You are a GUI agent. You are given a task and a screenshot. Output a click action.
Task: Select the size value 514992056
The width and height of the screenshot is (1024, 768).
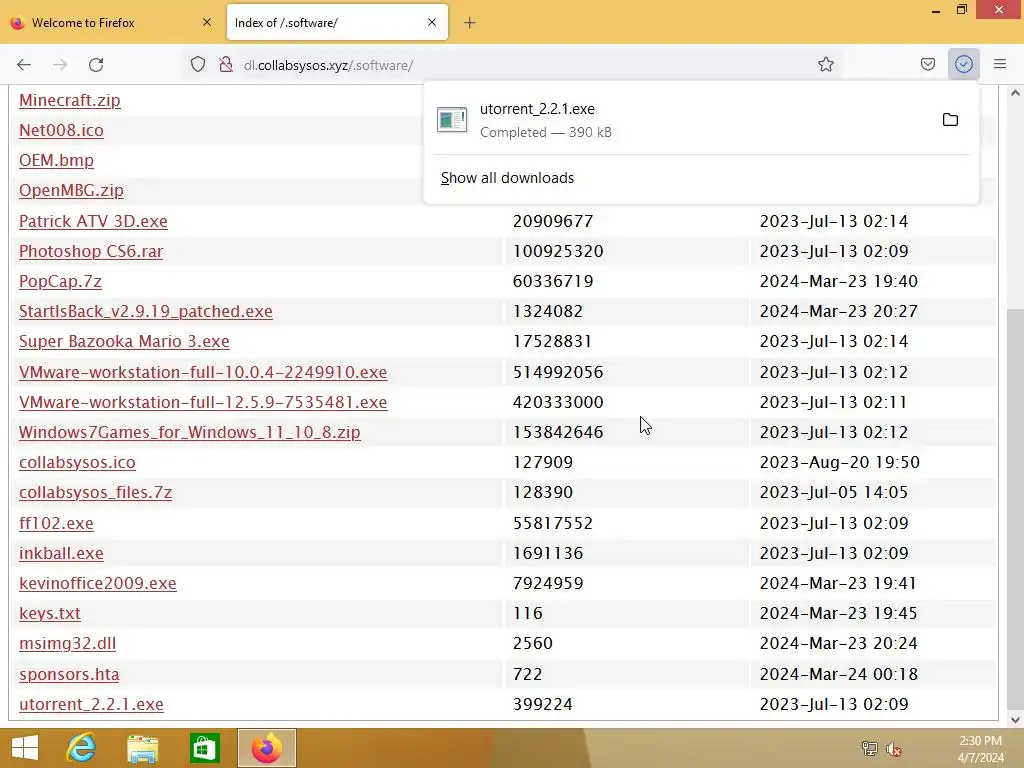click(558, 372)
